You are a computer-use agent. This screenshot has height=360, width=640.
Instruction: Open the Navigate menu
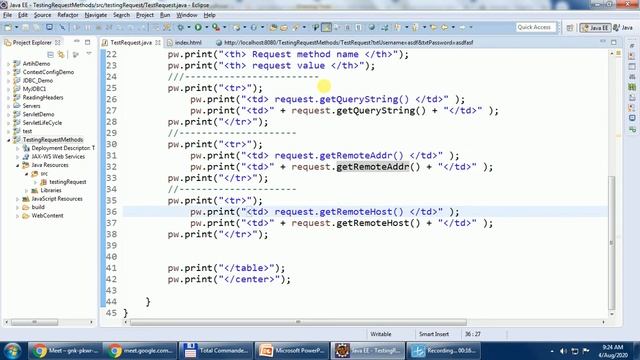(x=96, y=15)
